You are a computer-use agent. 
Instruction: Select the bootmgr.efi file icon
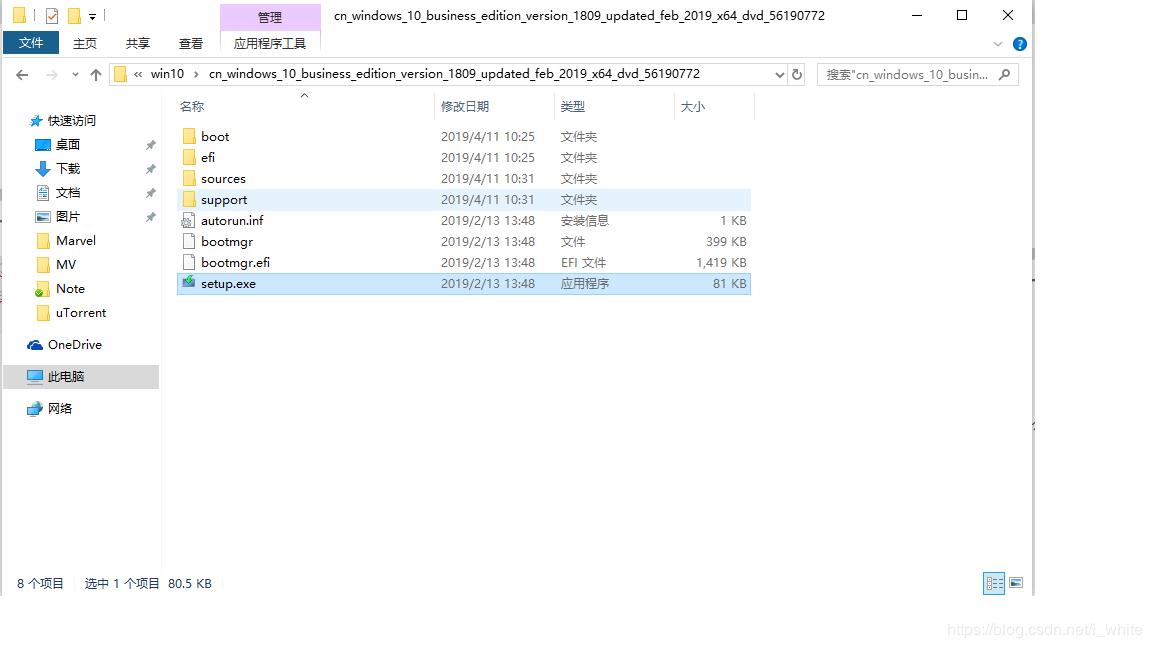click(189, 262)
